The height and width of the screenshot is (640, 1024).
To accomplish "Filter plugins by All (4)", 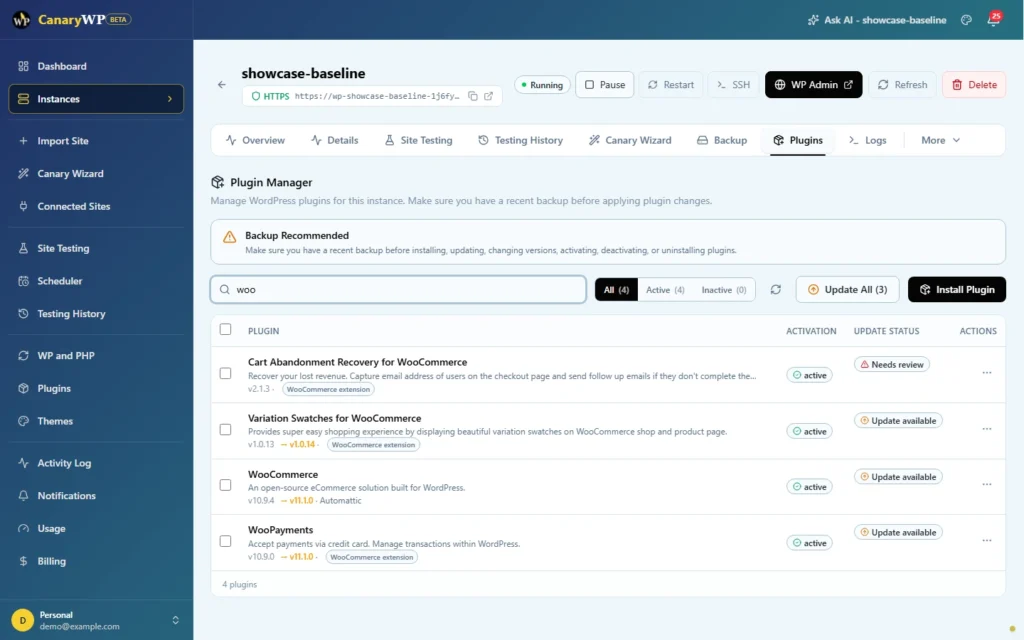I will click(x=616, y=289).
